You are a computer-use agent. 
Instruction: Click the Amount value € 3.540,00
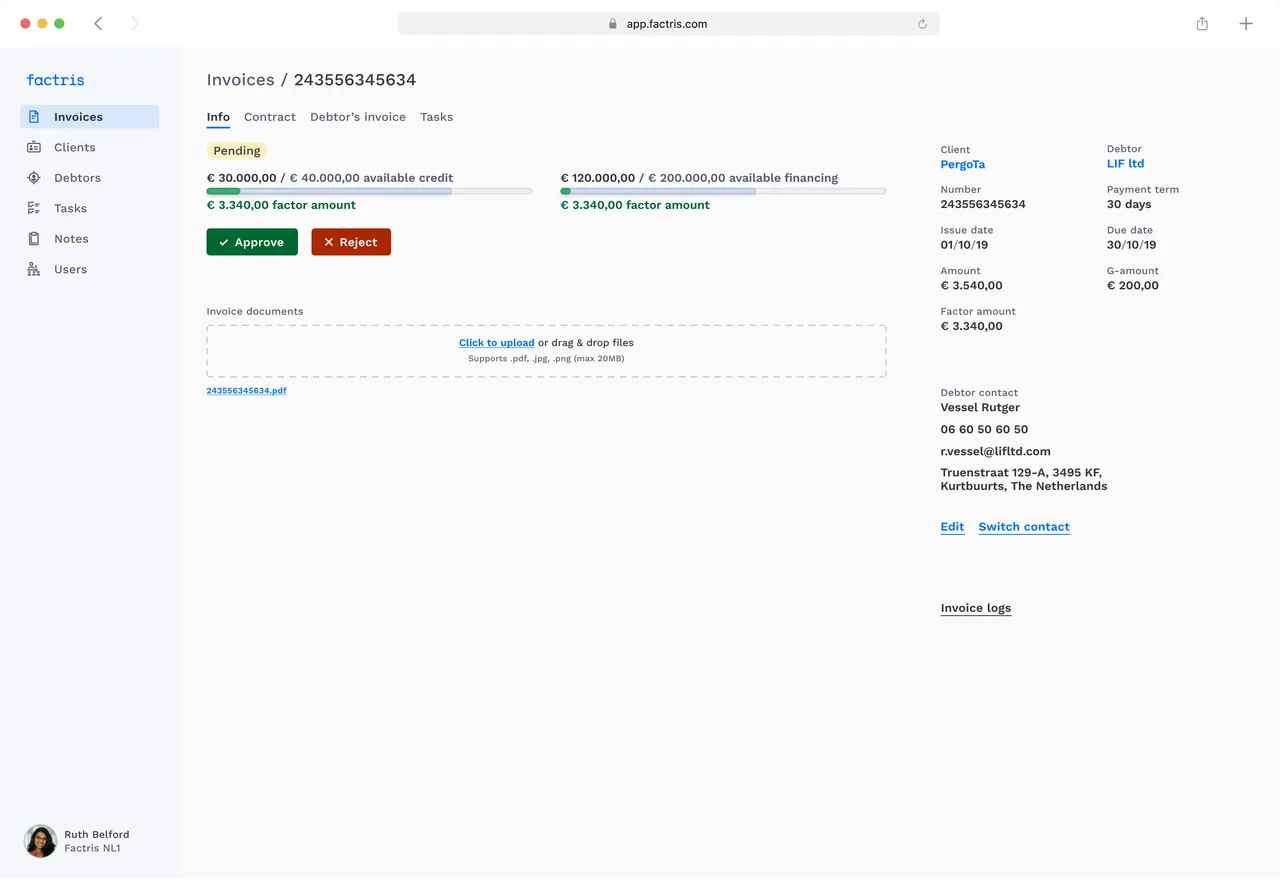coord(971,286)
